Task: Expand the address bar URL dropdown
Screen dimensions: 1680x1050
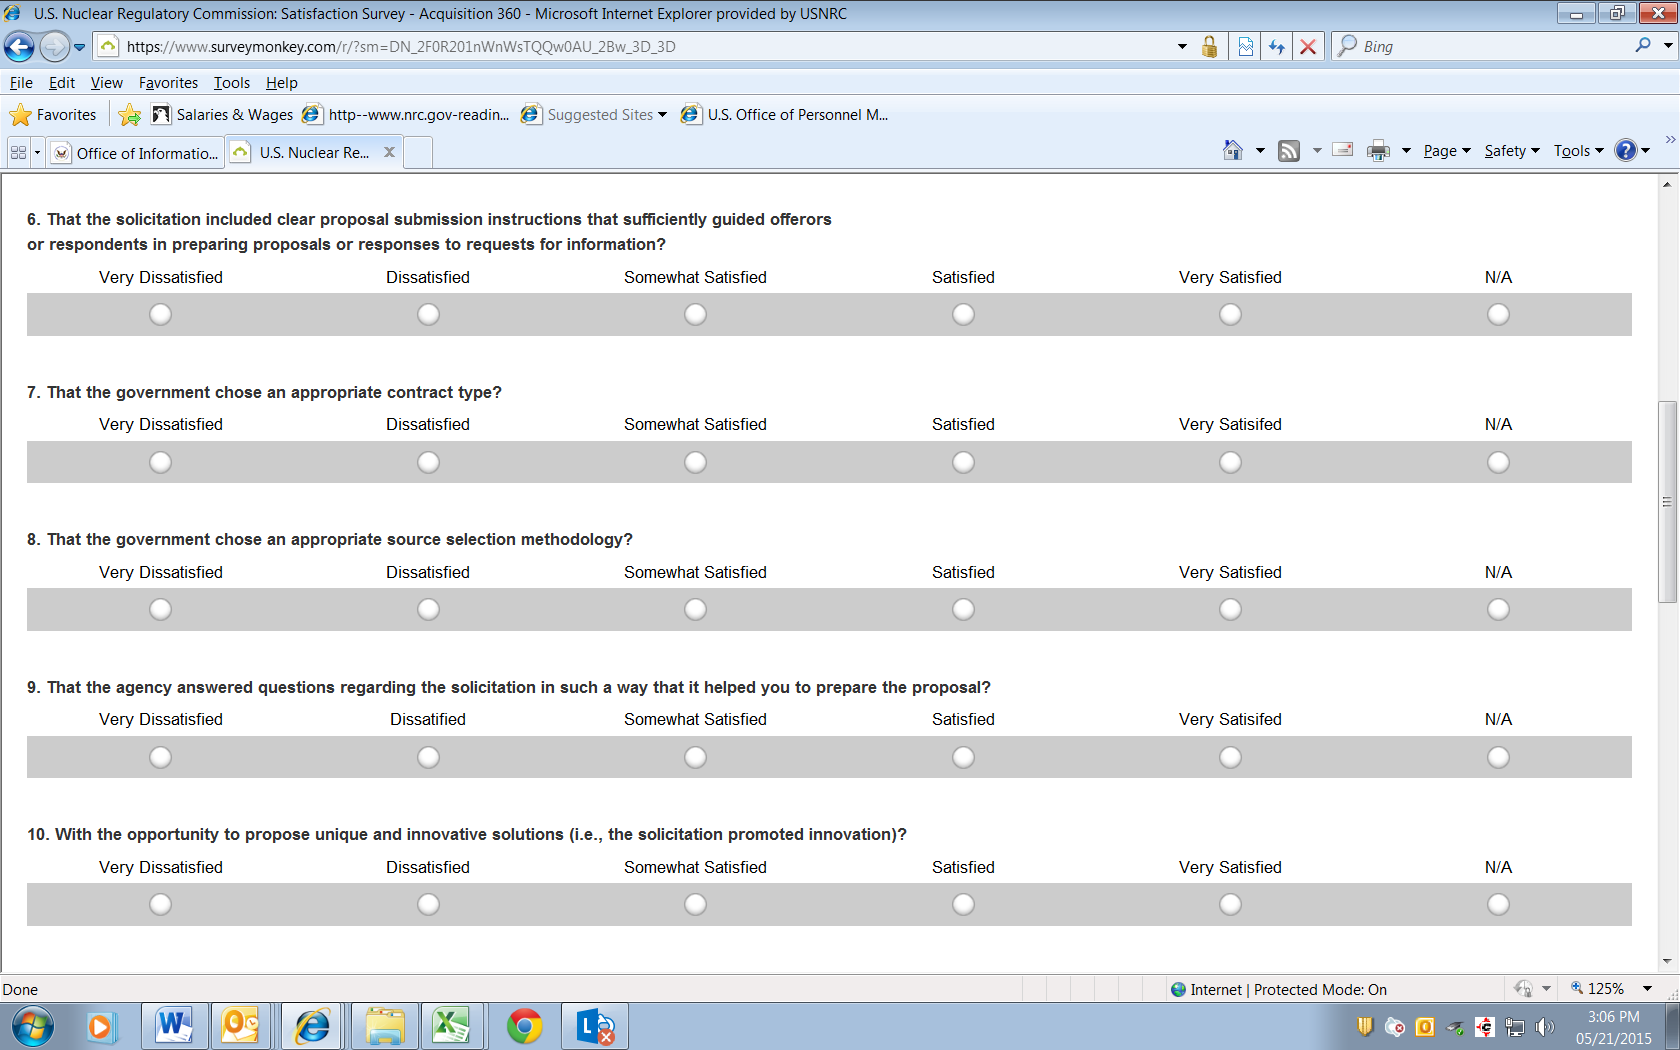Action: pyautogui.click(x=1182, y=46)
